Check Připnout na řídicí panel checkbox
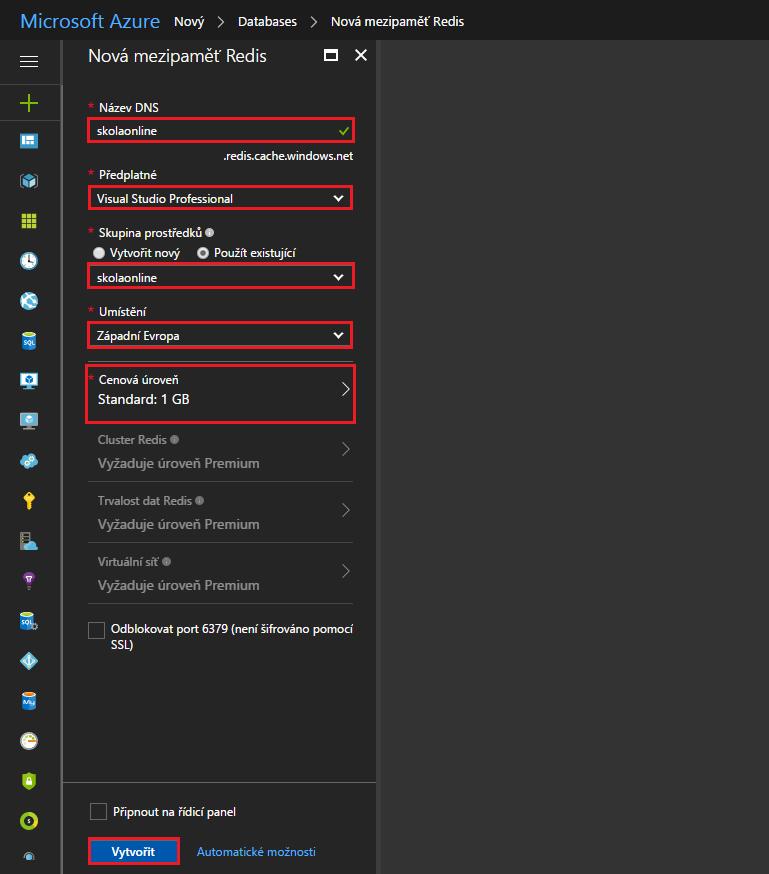769x874 pixels. tap(99, 812)
